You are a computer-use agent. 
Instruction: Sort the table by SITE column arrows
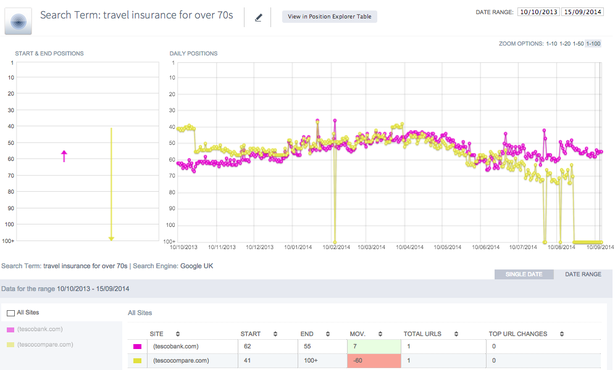point(178,334)
